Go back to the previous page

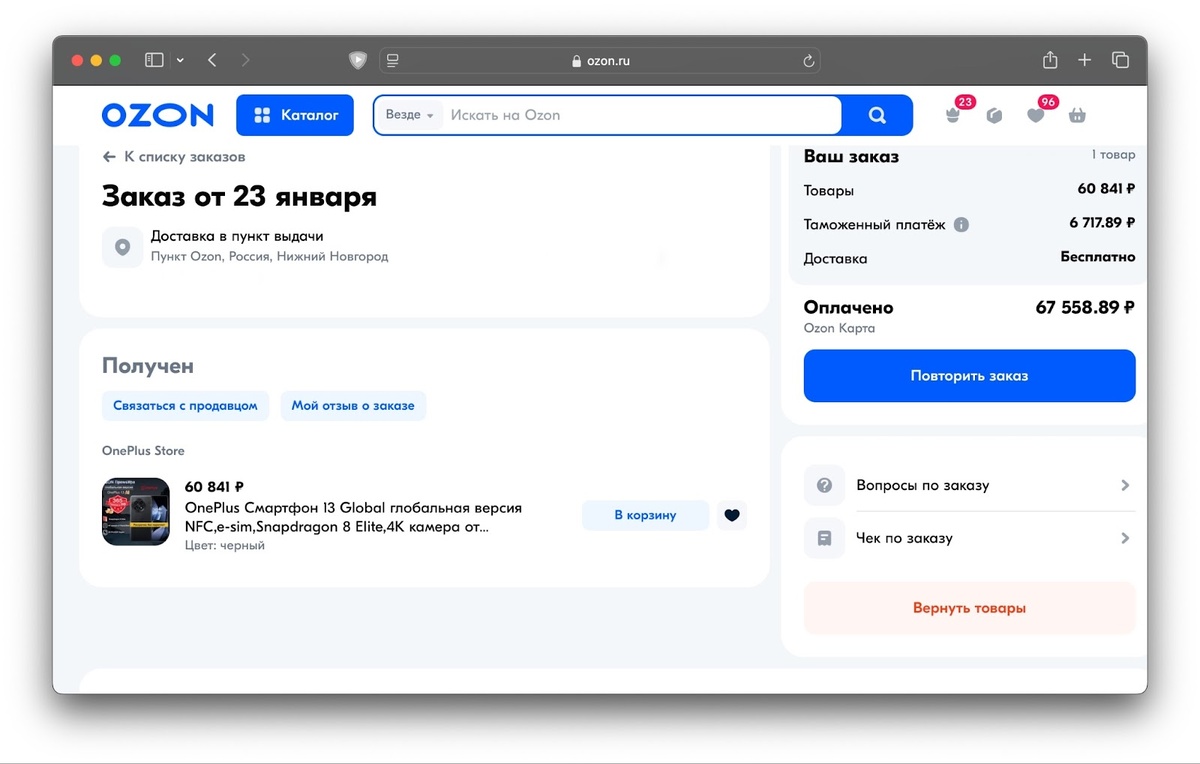click(x=212, y=60)
